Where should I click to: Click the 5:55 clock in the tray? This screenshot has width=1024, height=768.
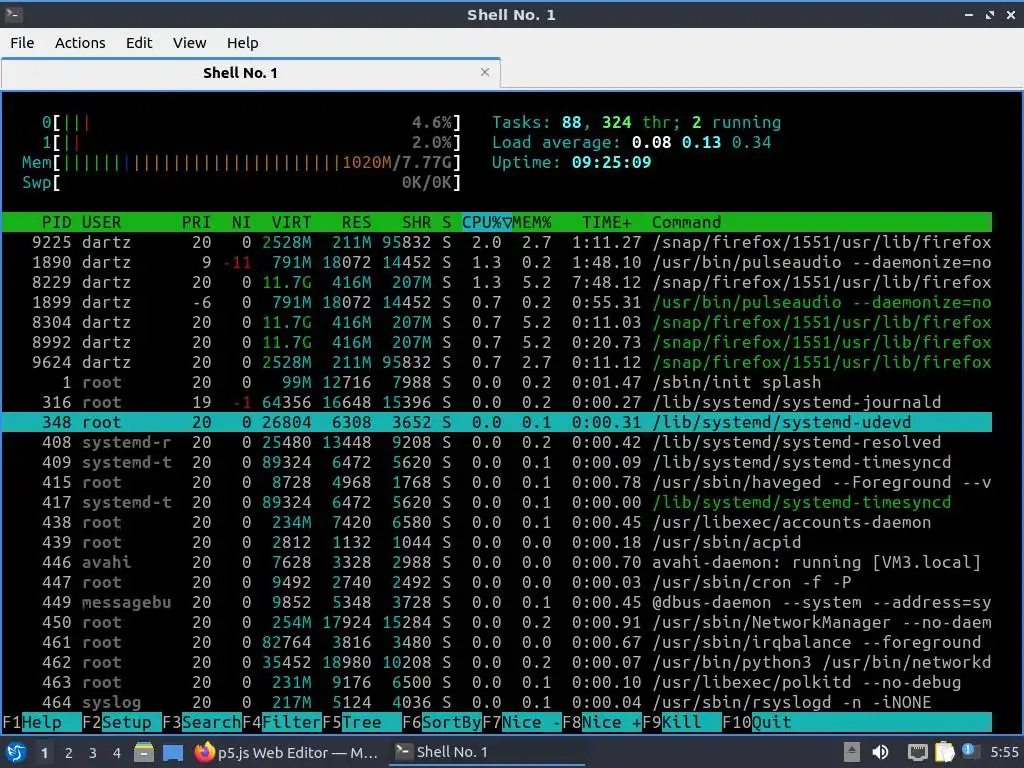(x=1004, y=752)
